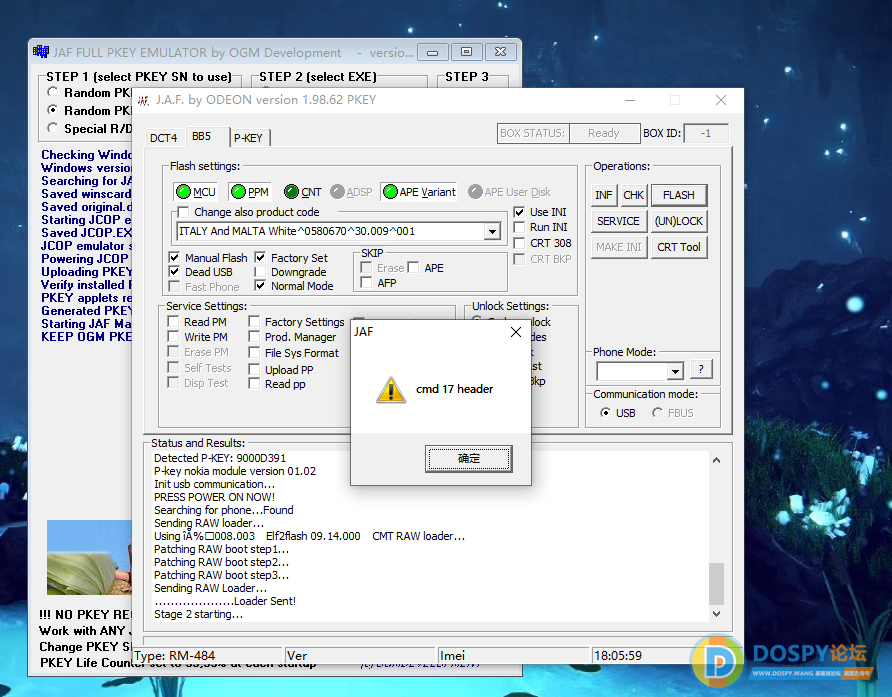Start flashing with the FLASH button

coord(679,195)
